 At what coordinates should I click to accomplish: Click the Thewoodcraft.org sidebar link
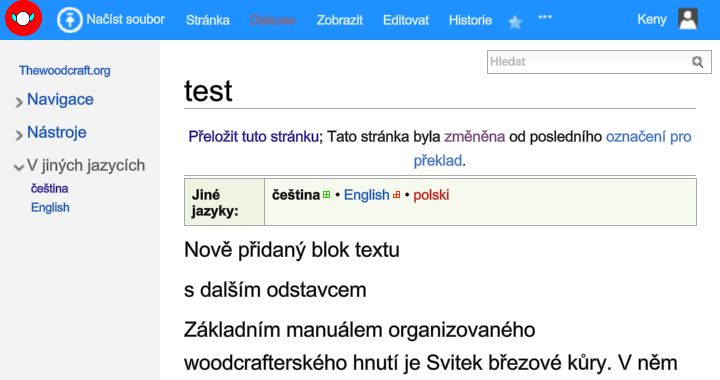[65, 71]
